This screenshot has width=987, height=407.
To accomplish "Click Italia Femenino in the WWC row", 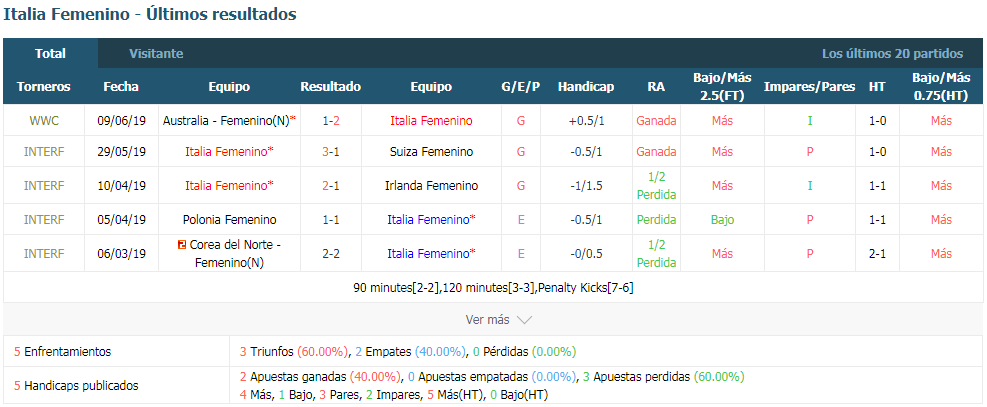I will pyautogui.click(x=431, y=120).
